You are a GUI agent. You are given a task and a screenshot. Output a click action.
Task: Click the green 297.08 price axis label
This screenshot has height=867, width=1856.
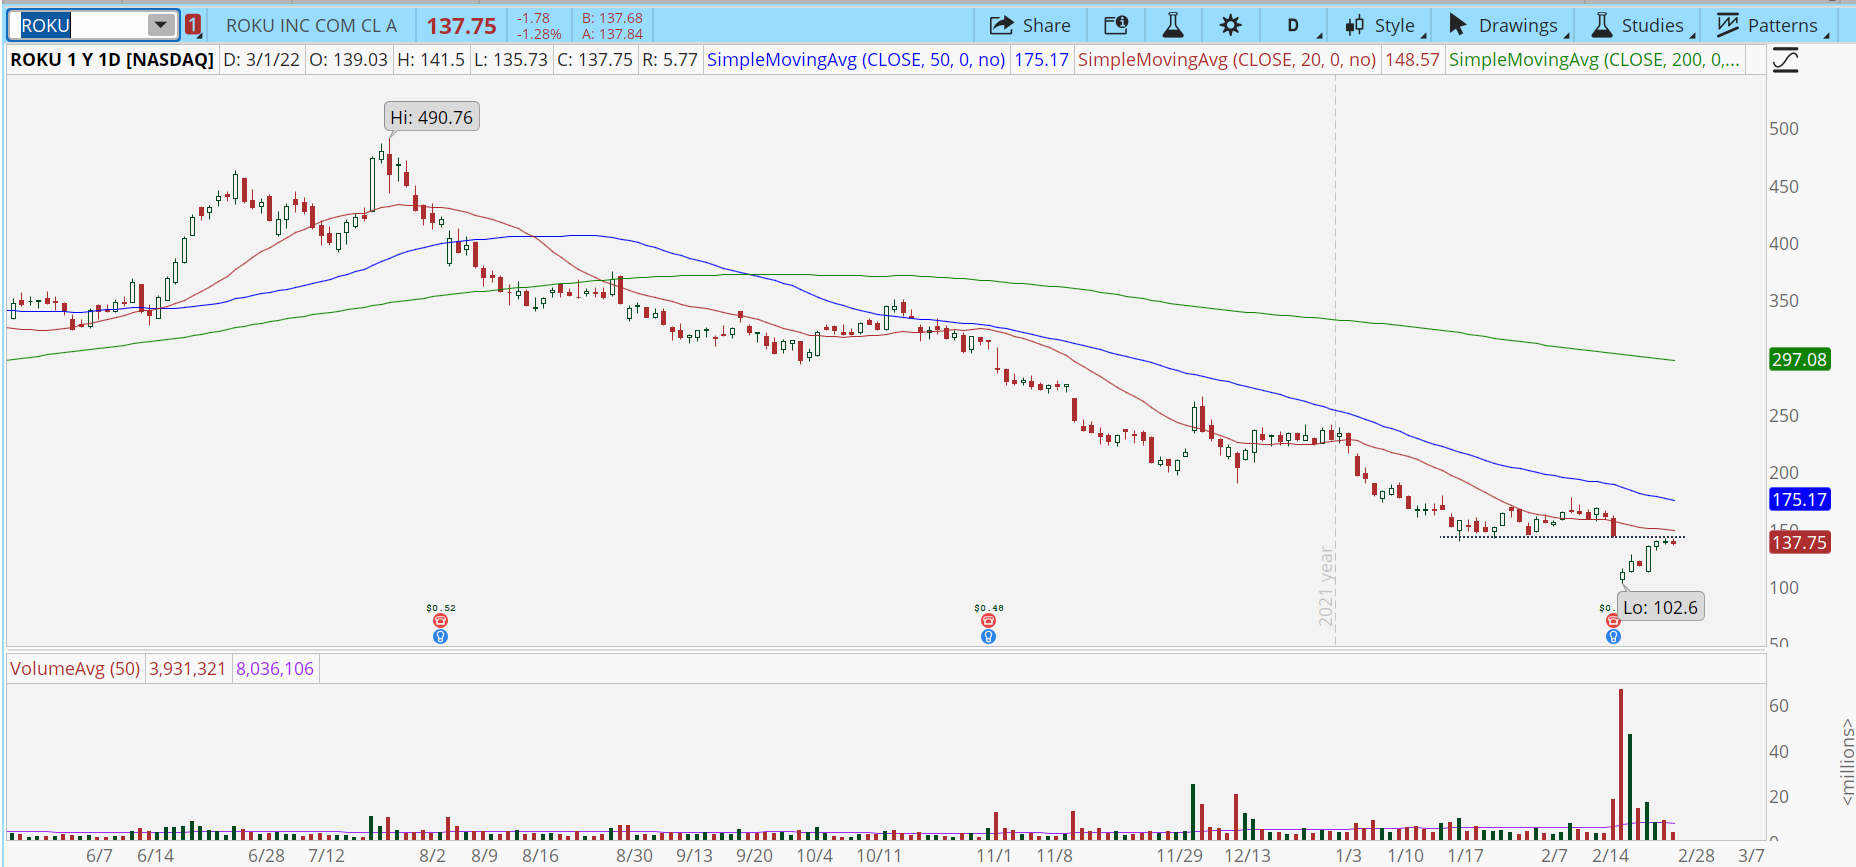pos(1799,359)
